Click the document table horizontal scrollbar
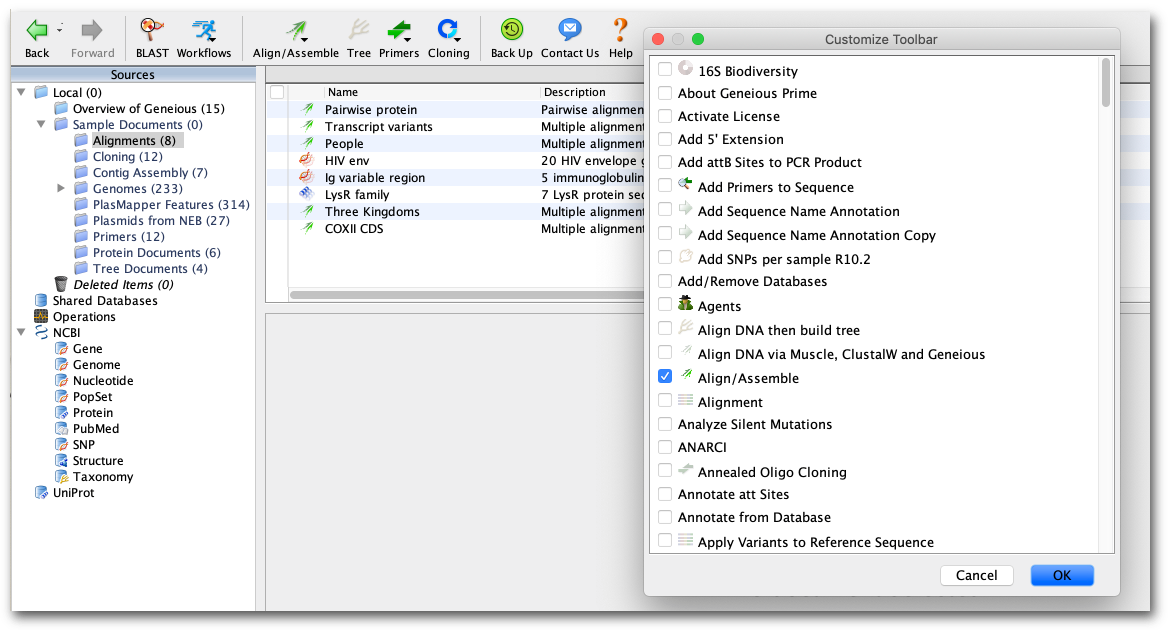Image resolution: width=1168 pixels, height=630 pixels. [x=467, y=295]
